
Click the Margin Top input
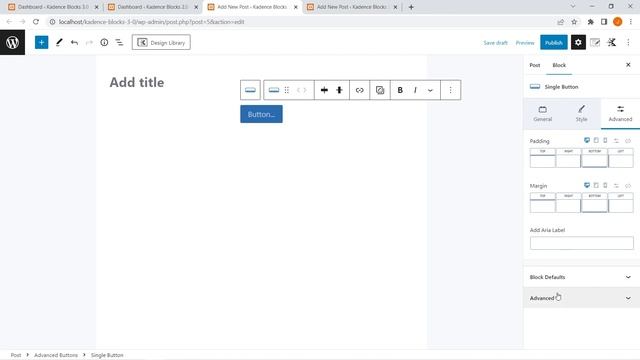(542, 206)
